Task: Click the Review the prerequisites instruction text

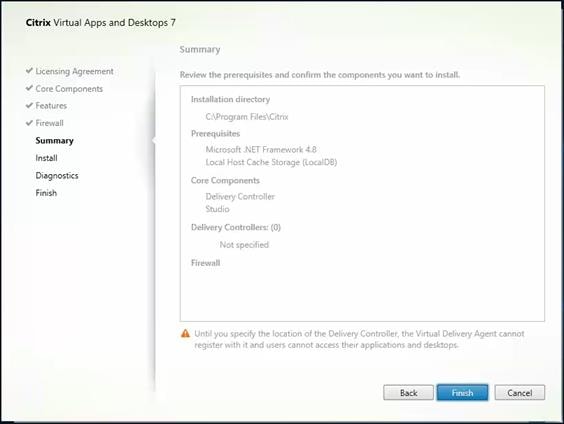Action: pos(320,75)
